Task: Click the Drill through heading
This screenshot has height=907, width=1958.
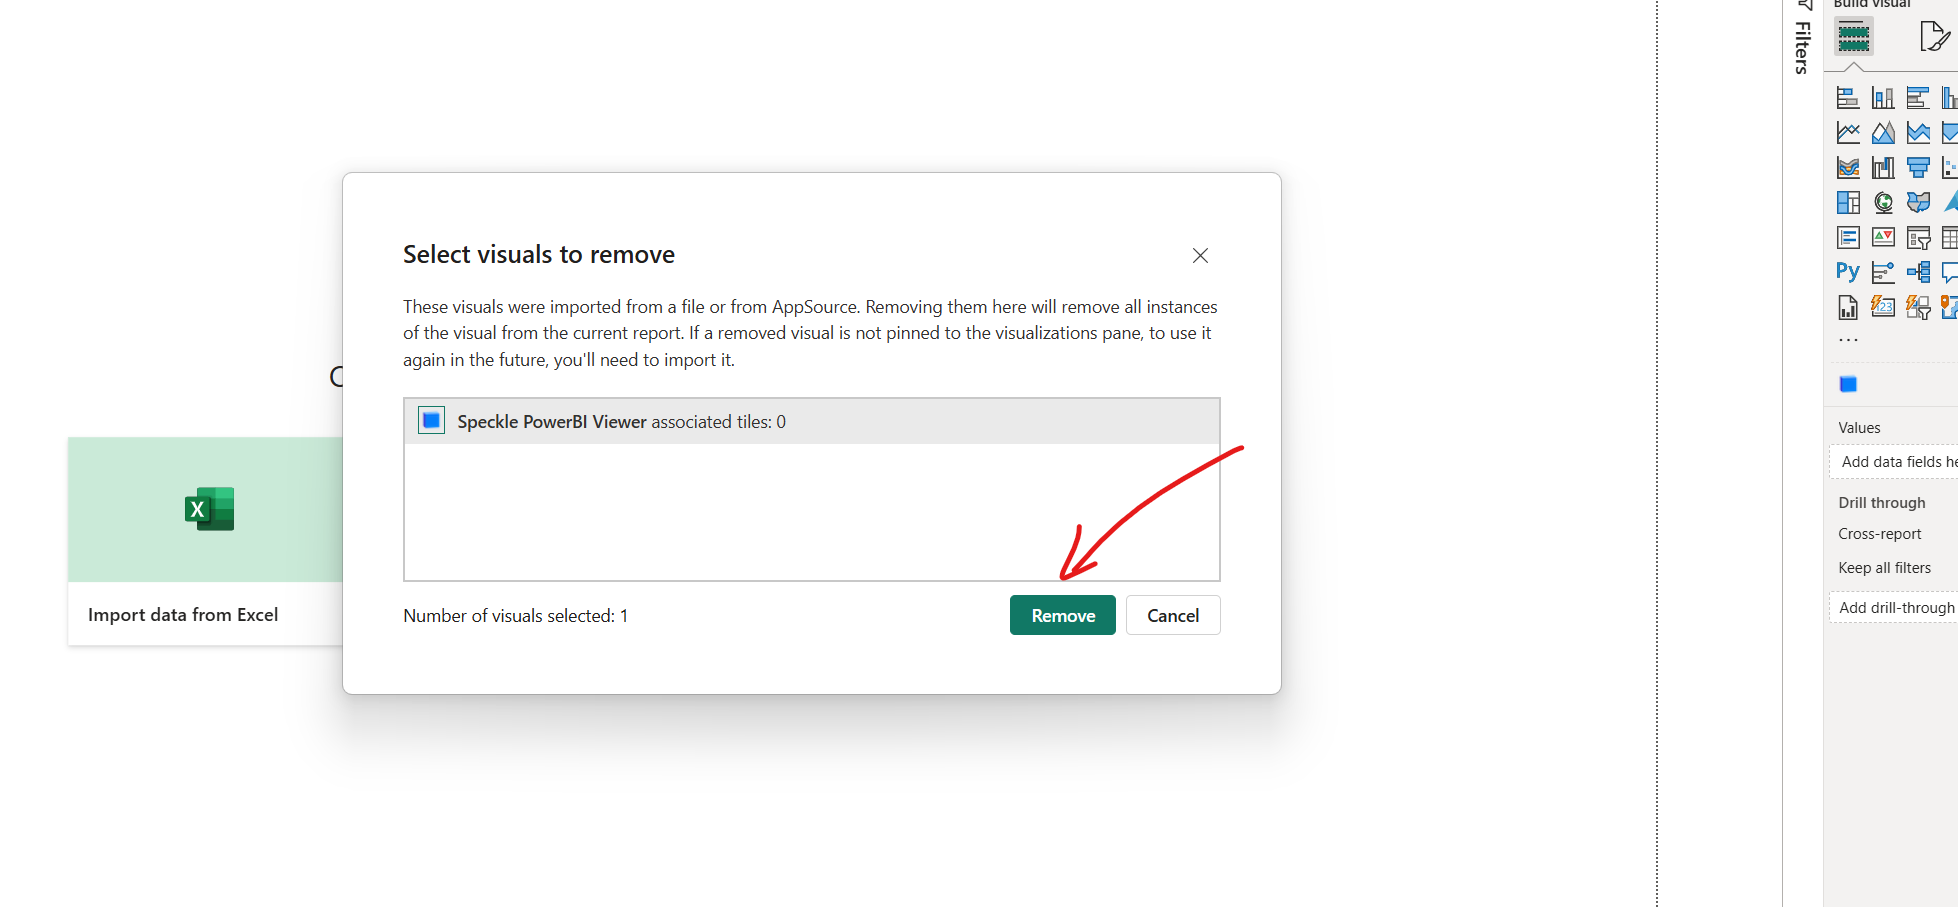Action: [1881, 503]
